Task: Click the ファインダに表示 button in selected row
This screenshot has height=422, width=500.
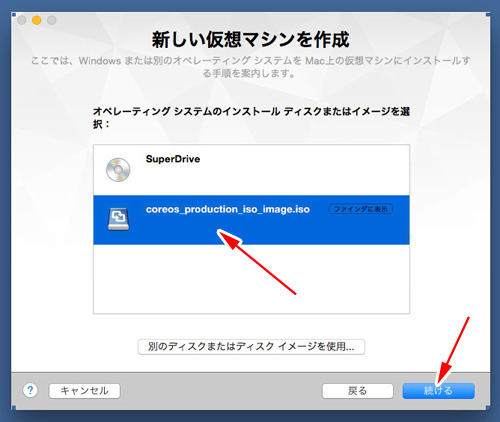Action: tap(361, 209)
